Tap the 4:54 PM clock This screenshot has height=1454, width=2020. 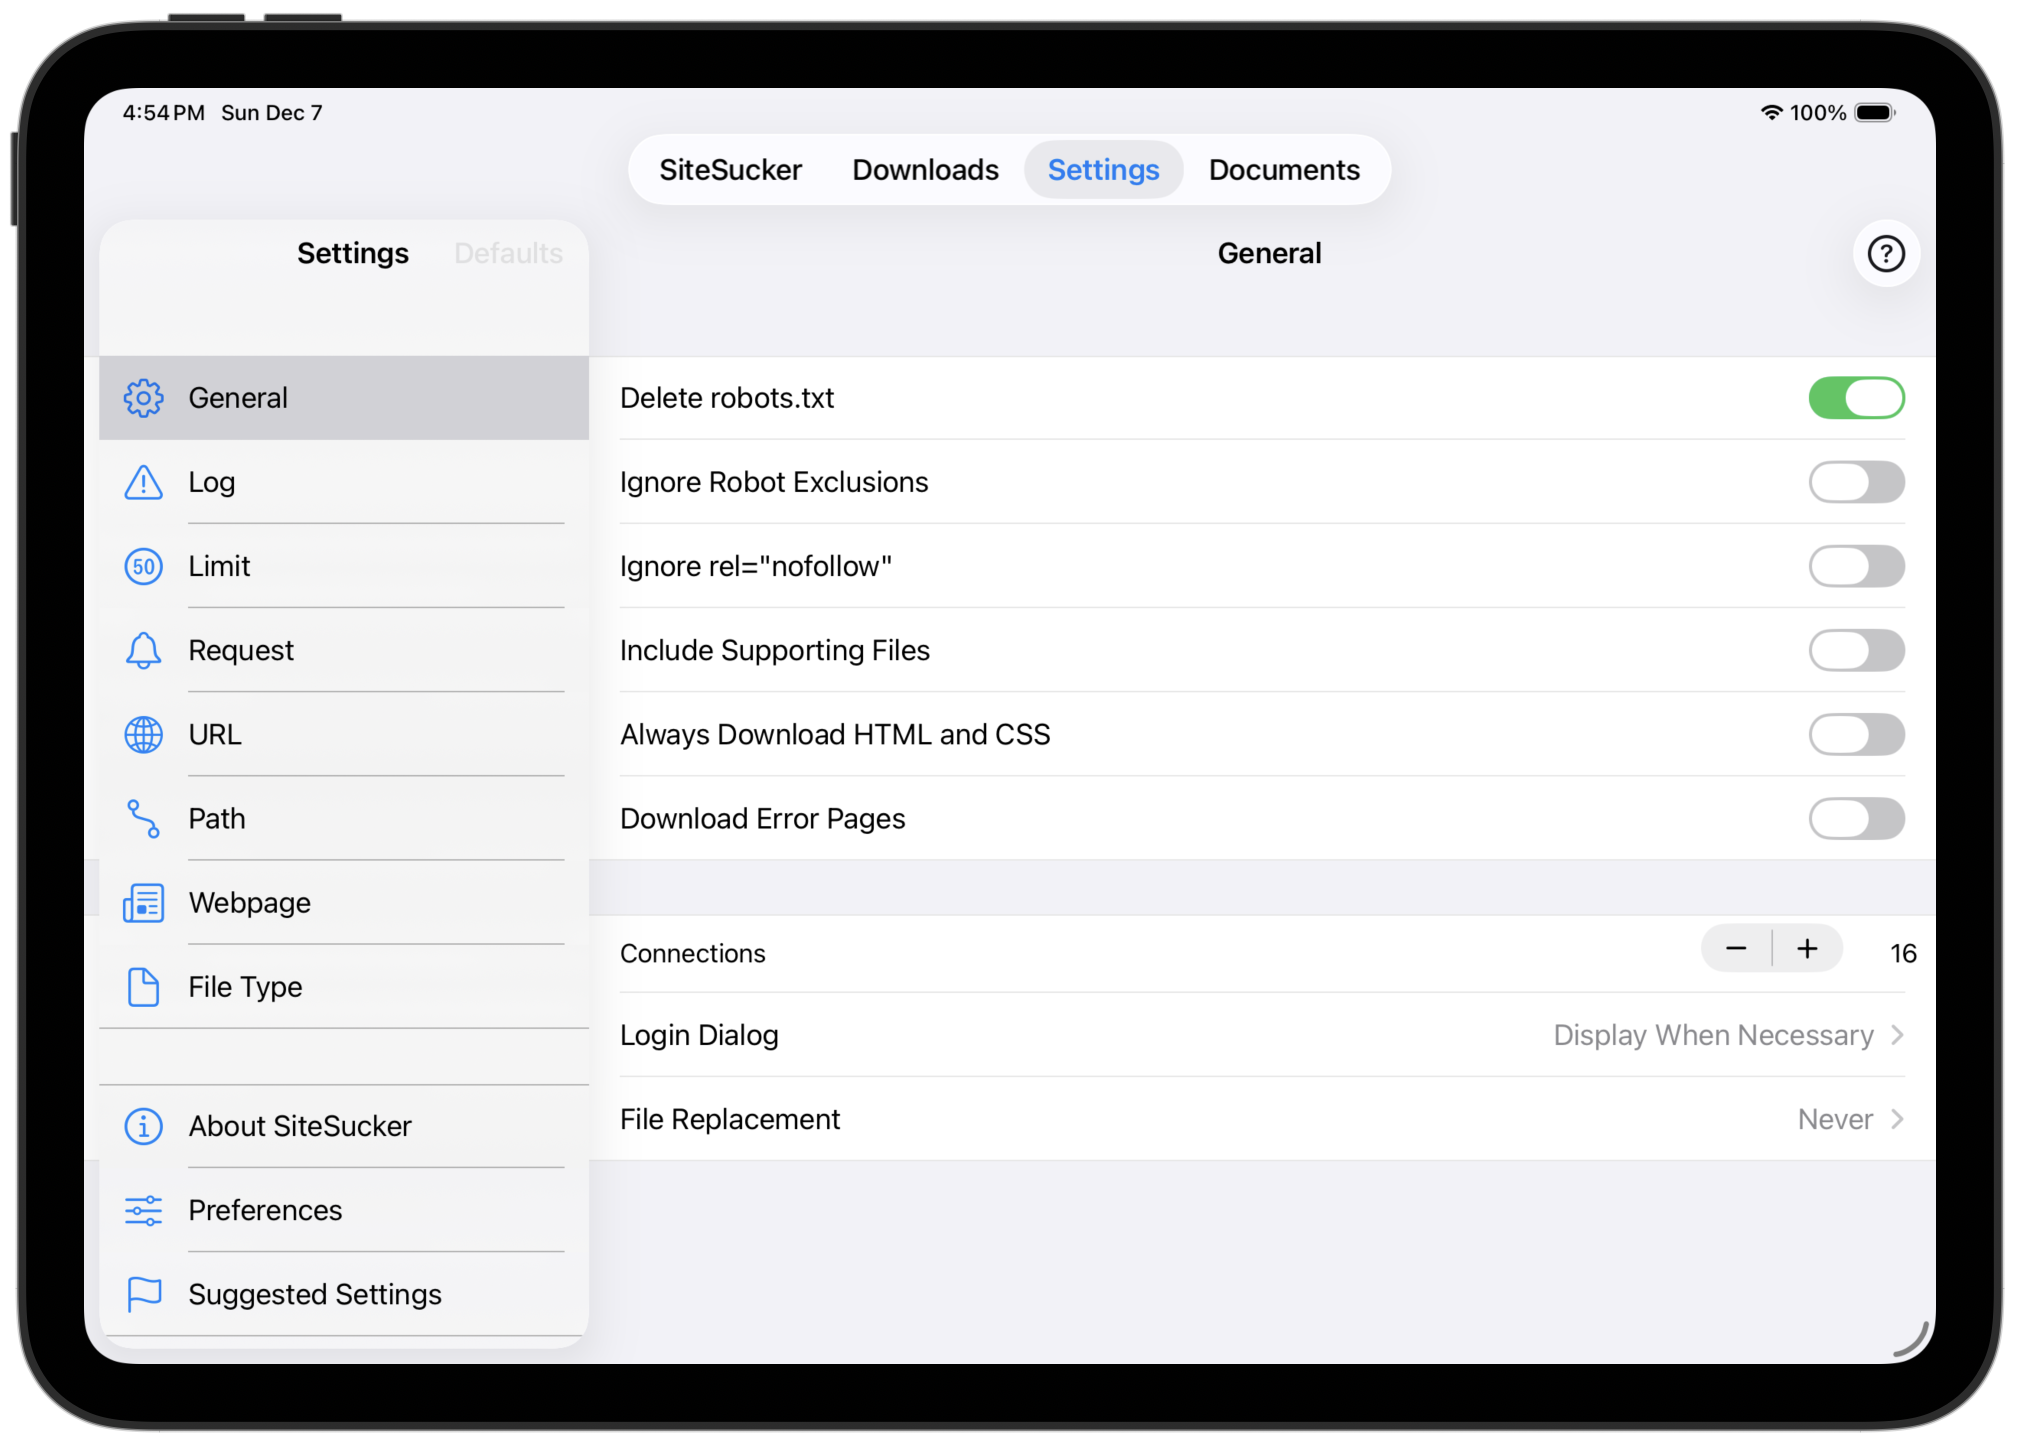point(164,112)
